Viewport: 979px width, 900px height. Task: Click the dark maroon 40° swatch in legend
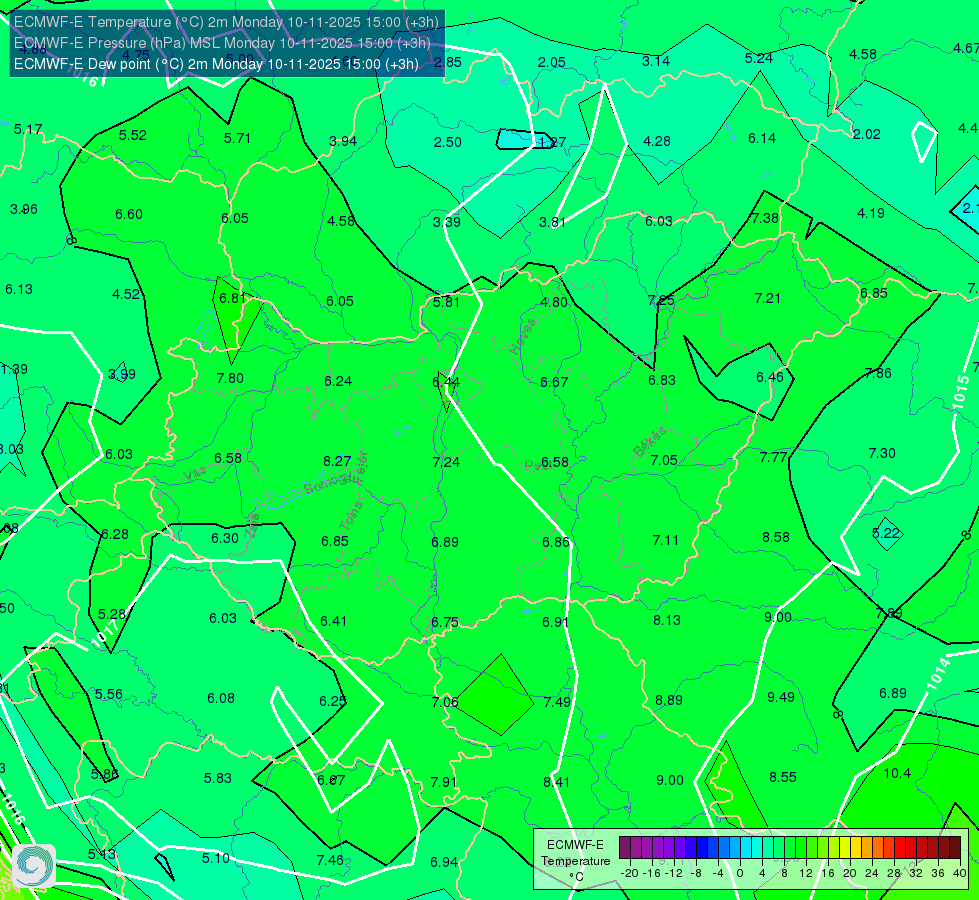click(x=955, y=848)
